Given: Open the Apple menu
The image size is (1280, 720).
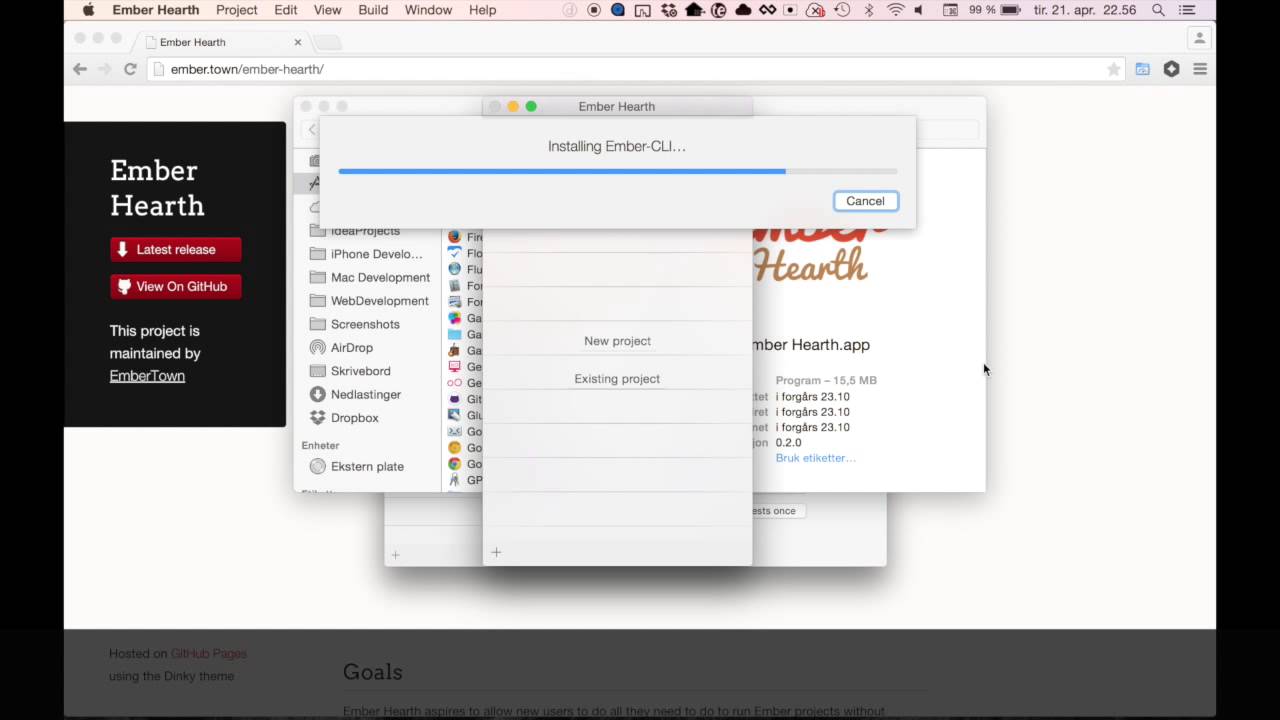Looking at the screenshot, I should pyautogui.click(x=88, y=10).
